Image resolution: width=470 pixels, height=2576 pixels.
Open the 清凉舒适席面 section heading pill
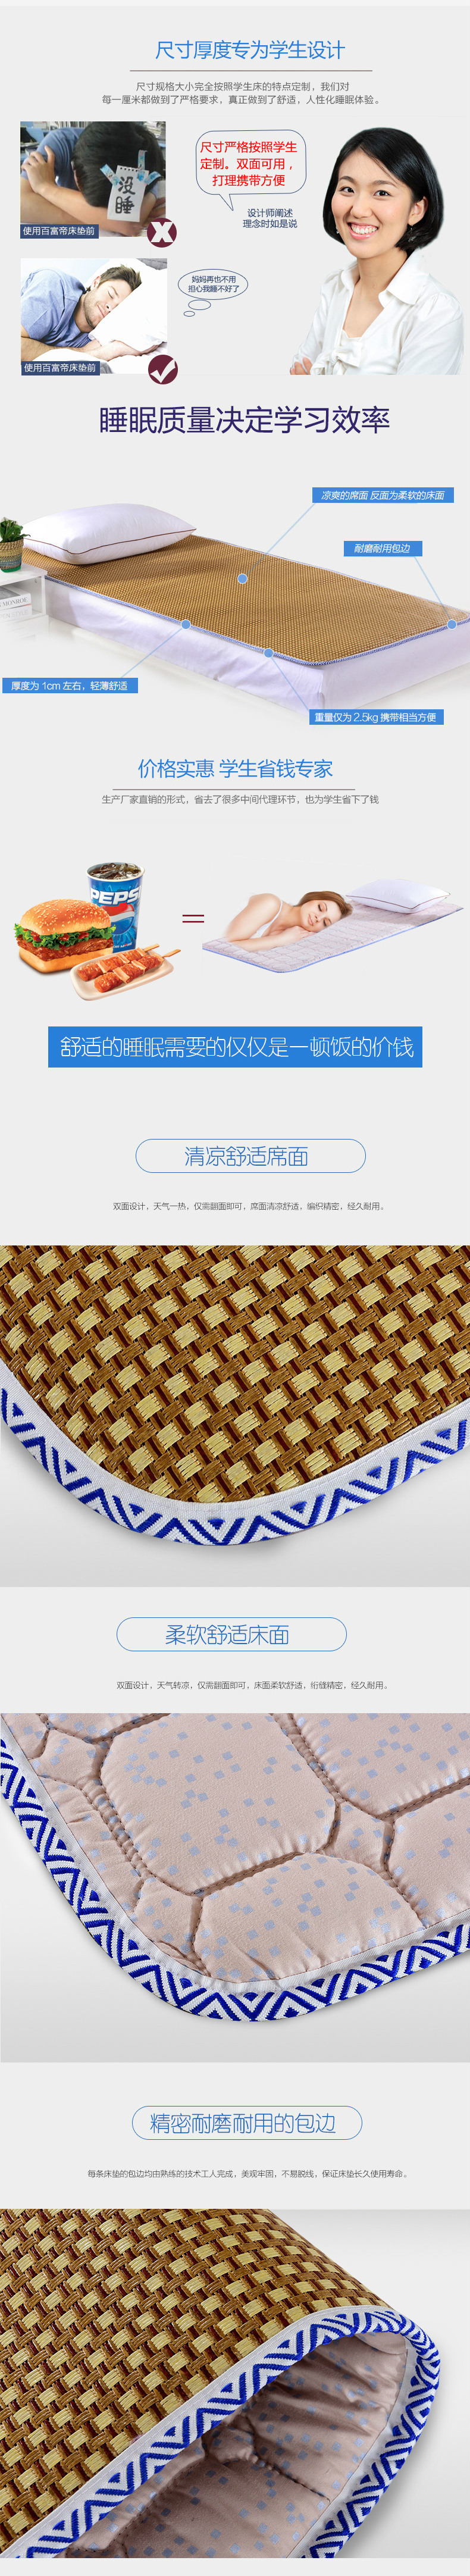(x=250, y=1156)
